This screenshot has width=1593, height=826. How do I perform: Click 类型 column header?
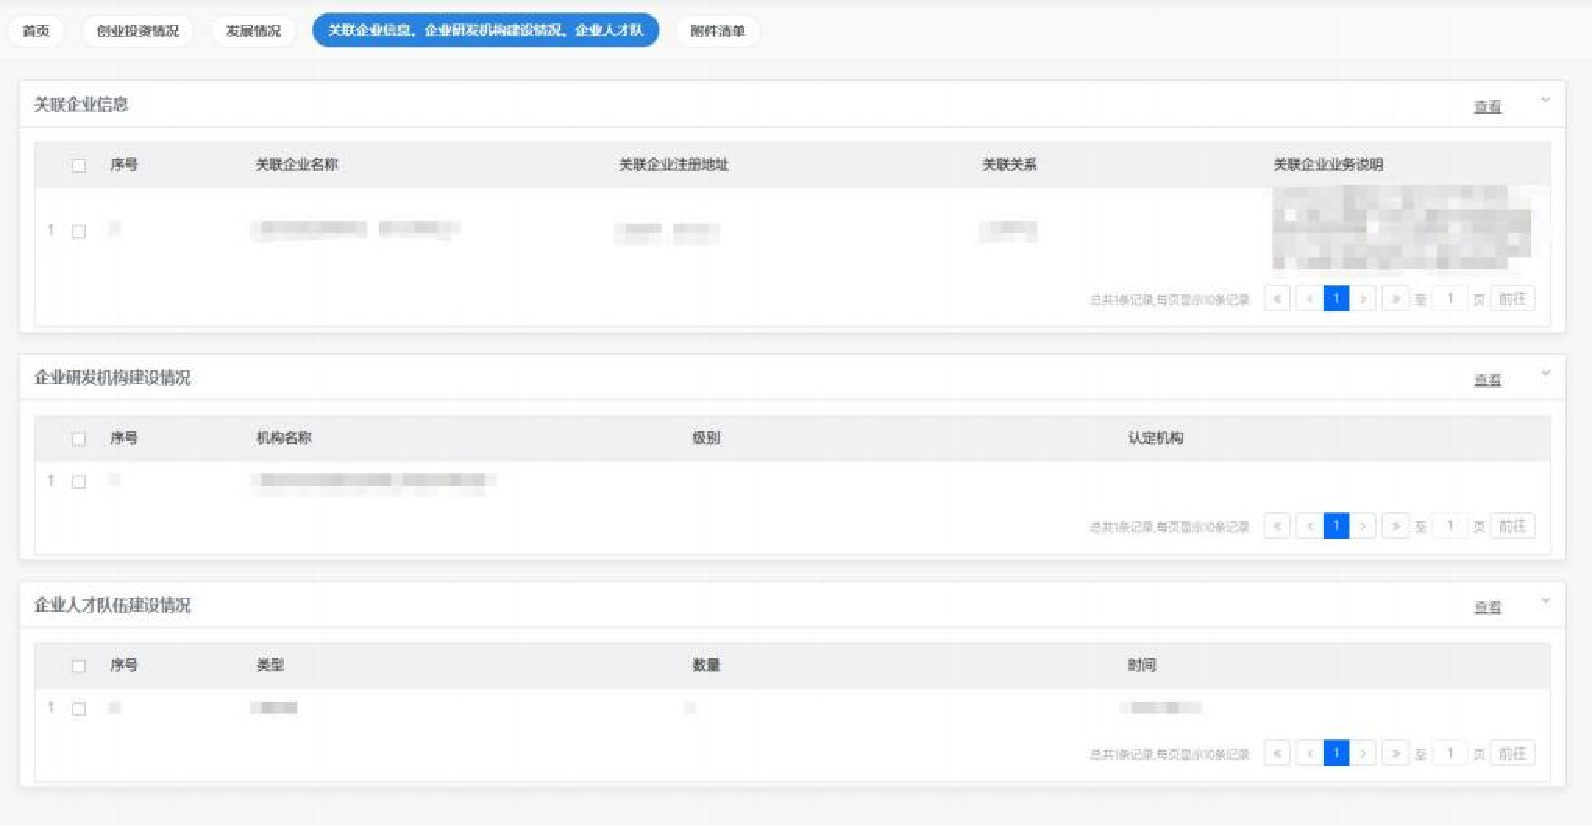click(x=270, y=665)
